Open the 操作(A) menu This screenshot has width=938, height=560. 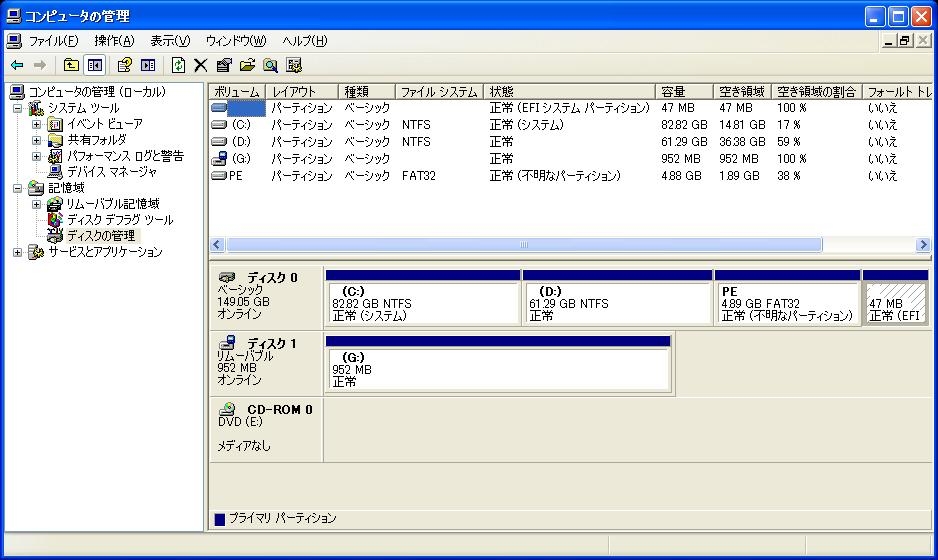[114, 41]
